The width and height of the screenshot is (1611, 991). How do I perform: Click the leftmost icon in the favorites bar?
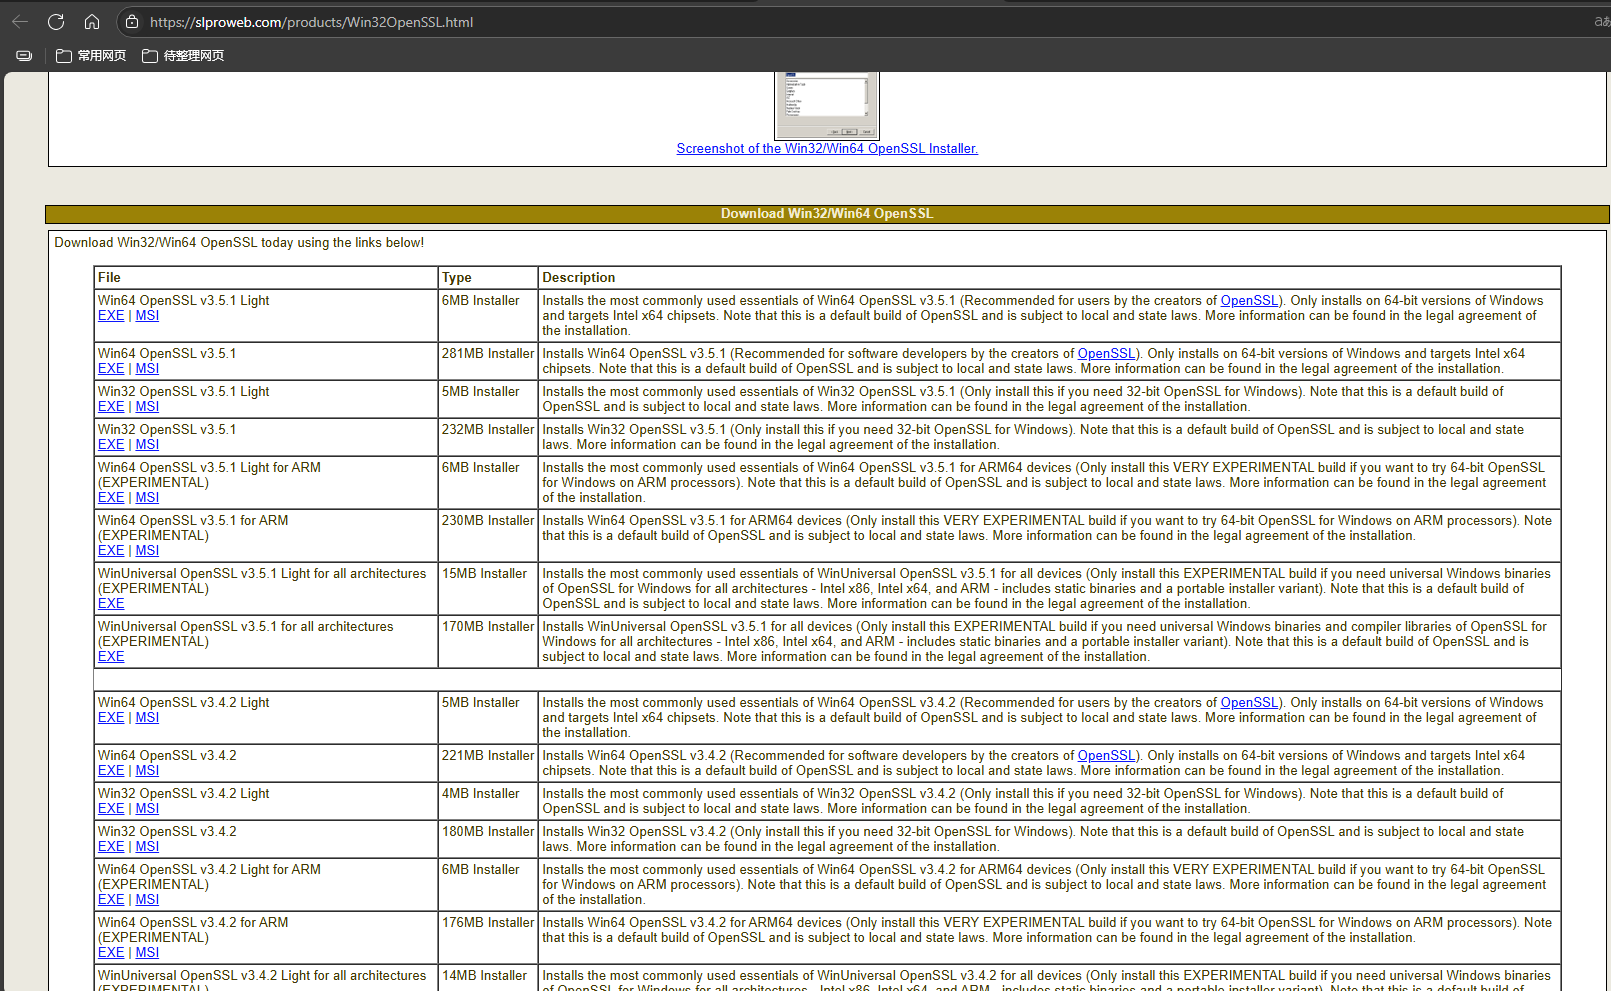click(x=24, y=56)
